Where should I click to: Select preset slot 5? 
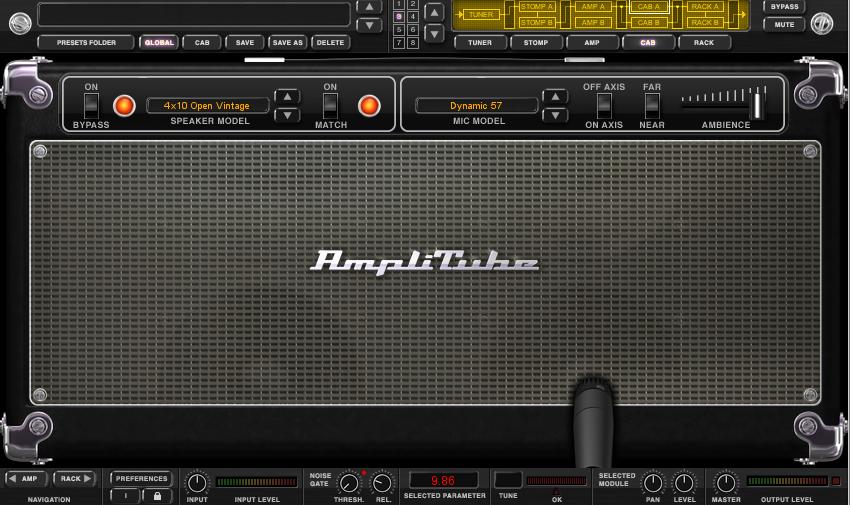click(x=399, y=30)
